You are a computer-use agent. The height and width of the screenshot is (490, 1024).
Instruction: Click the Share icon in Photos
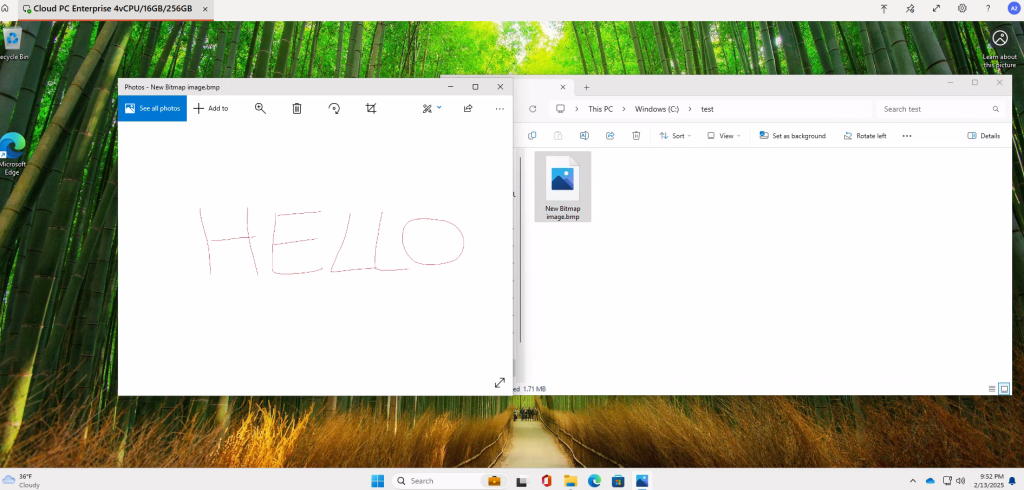pyautogui.click(x=468, y=108)
